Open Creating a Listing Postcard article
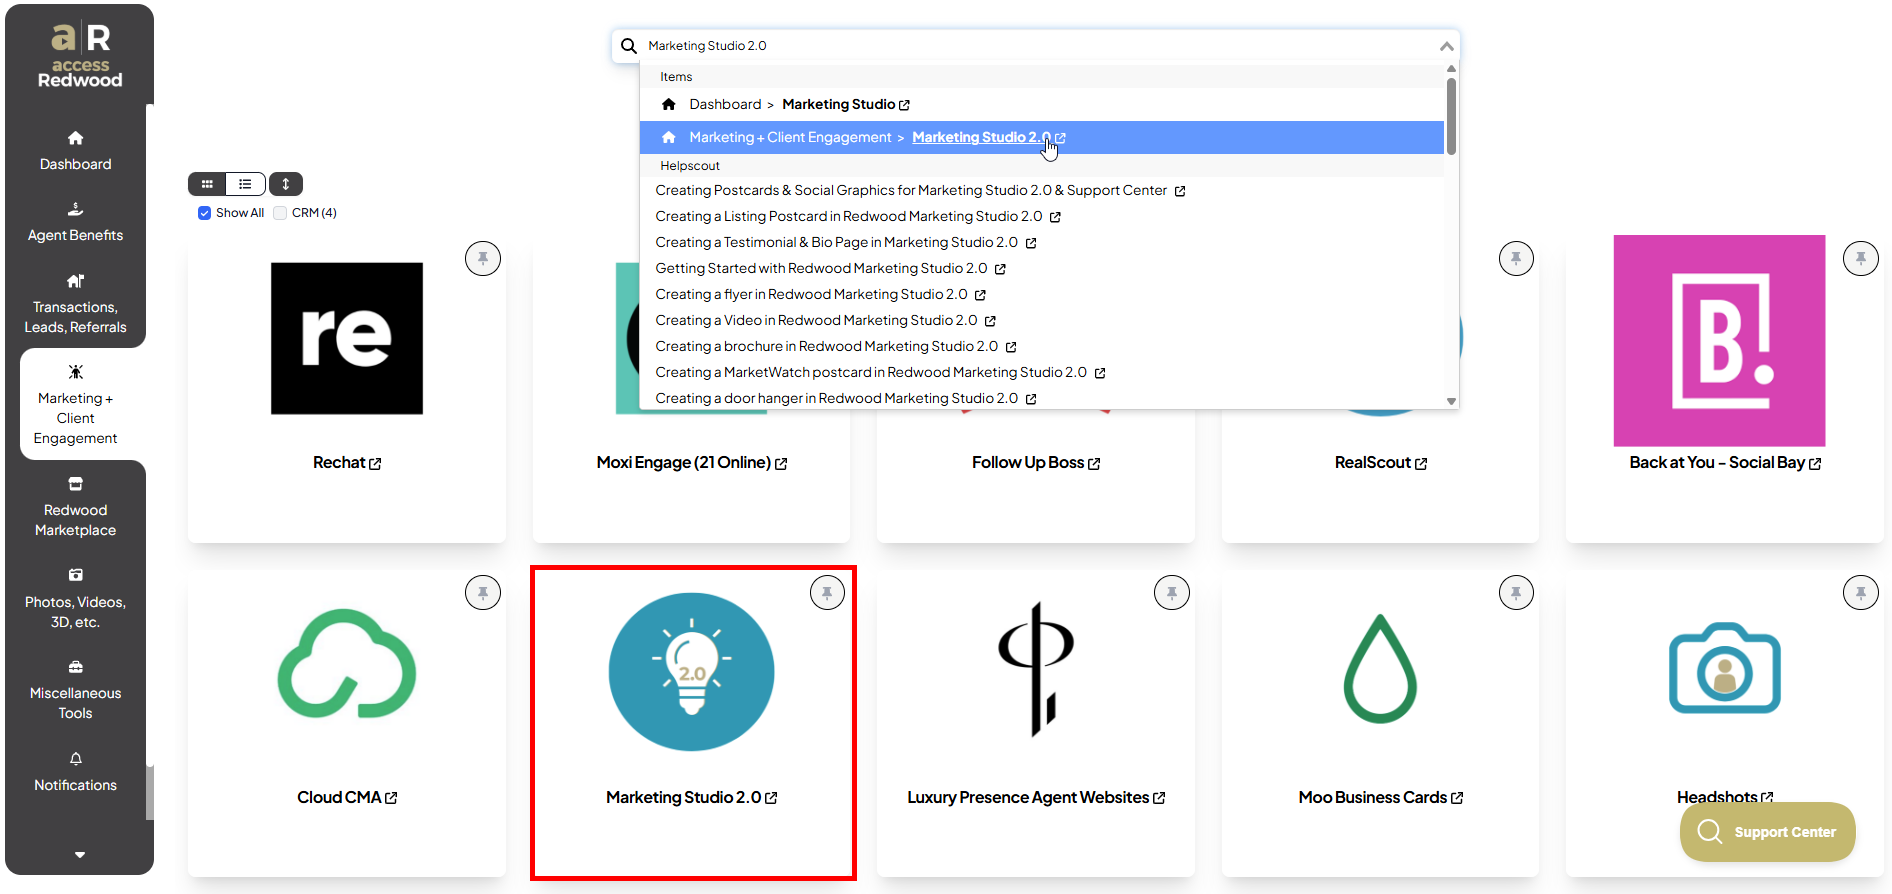The image size is (1892, 894). tap(849, 216)
